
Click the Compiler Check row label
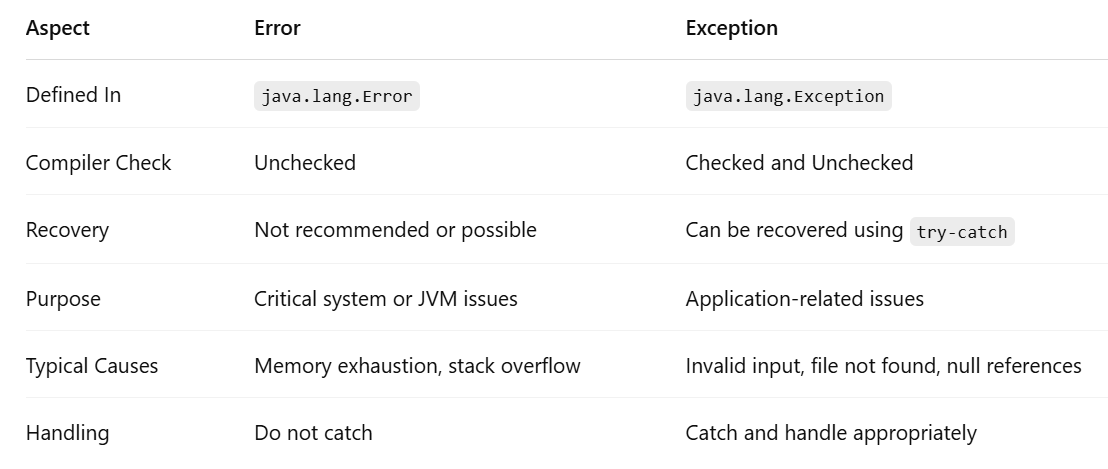[98, 163]
